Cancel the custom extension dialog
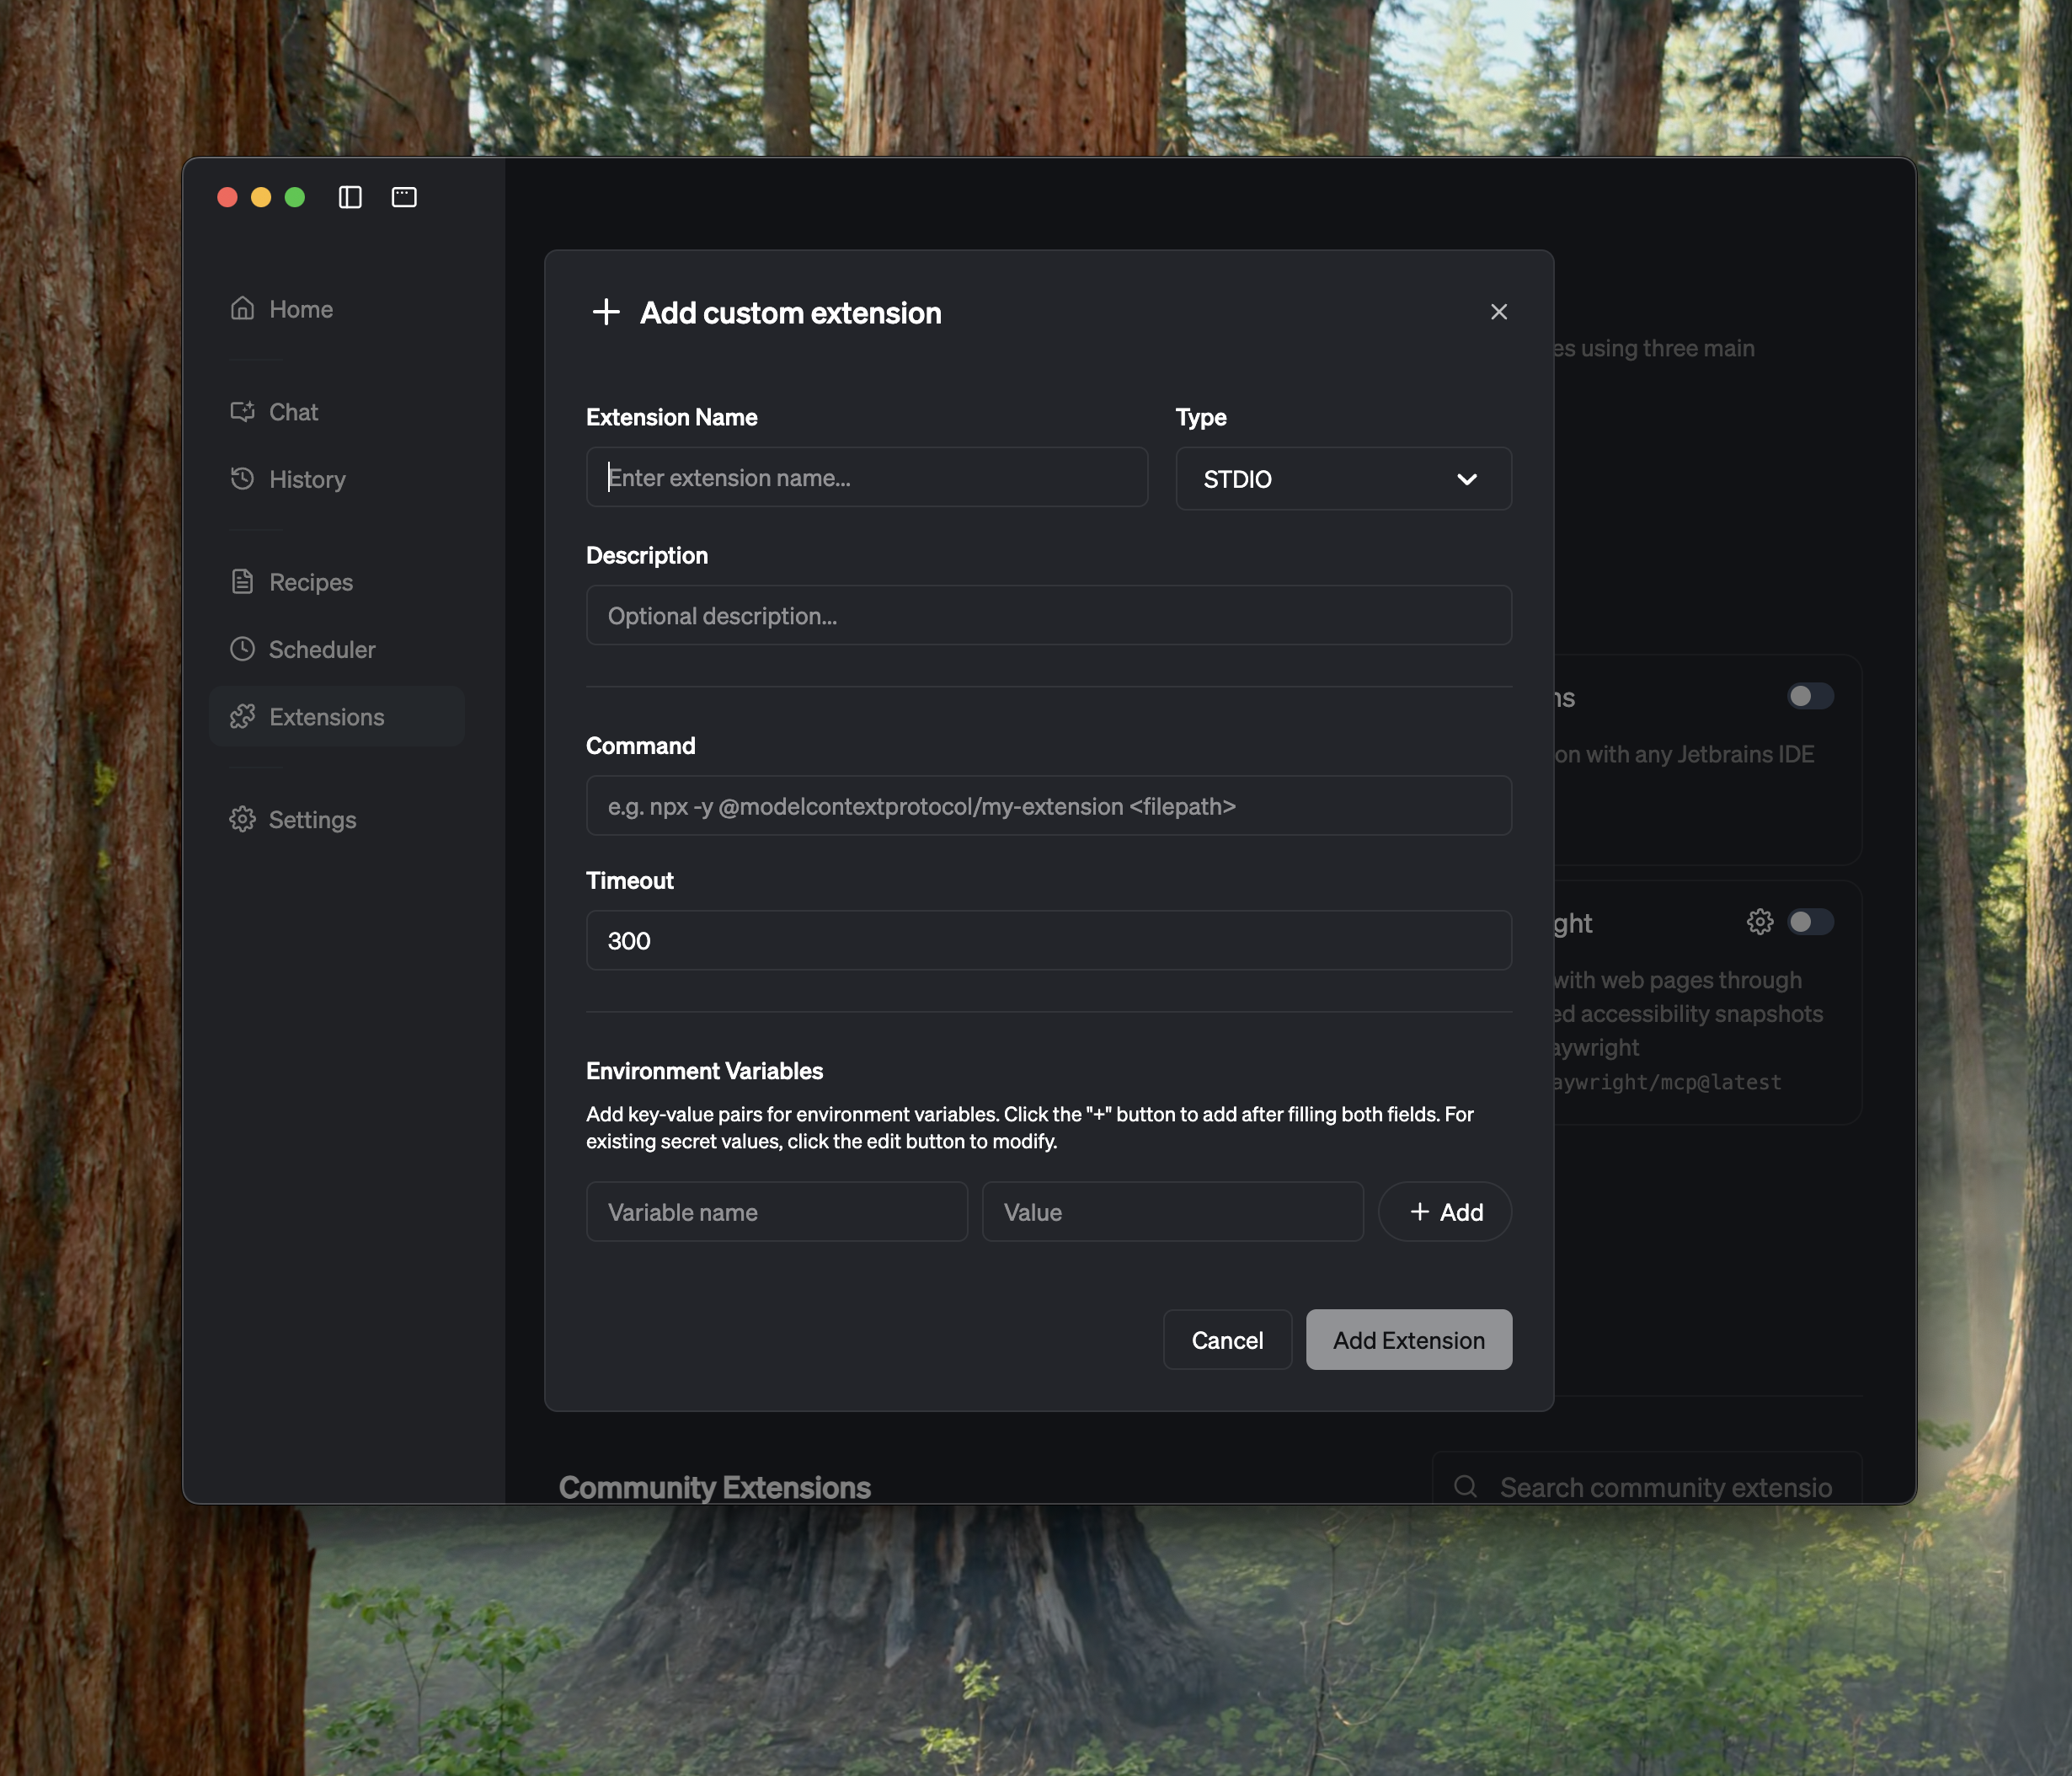This screenshot has width=2072, height=1776. click(1226, 1340)
